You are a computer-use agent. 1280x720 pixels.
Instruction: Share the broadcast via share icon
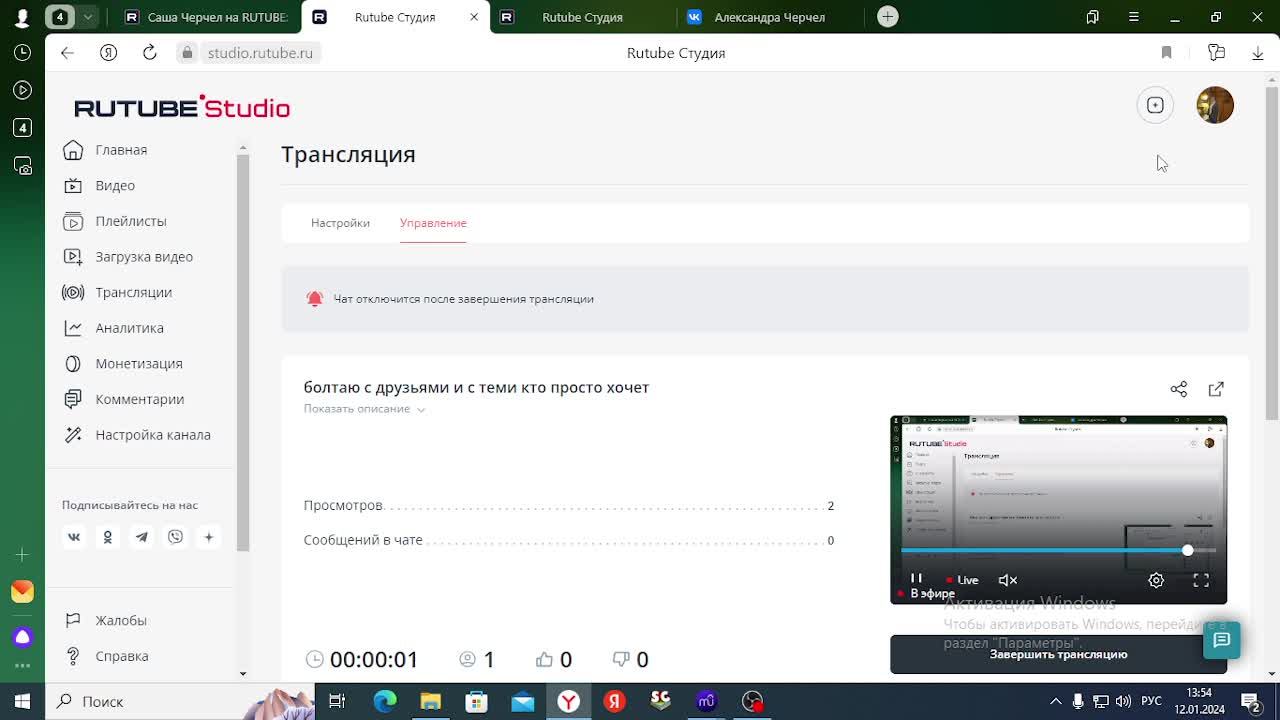[x=1179, y=389]
